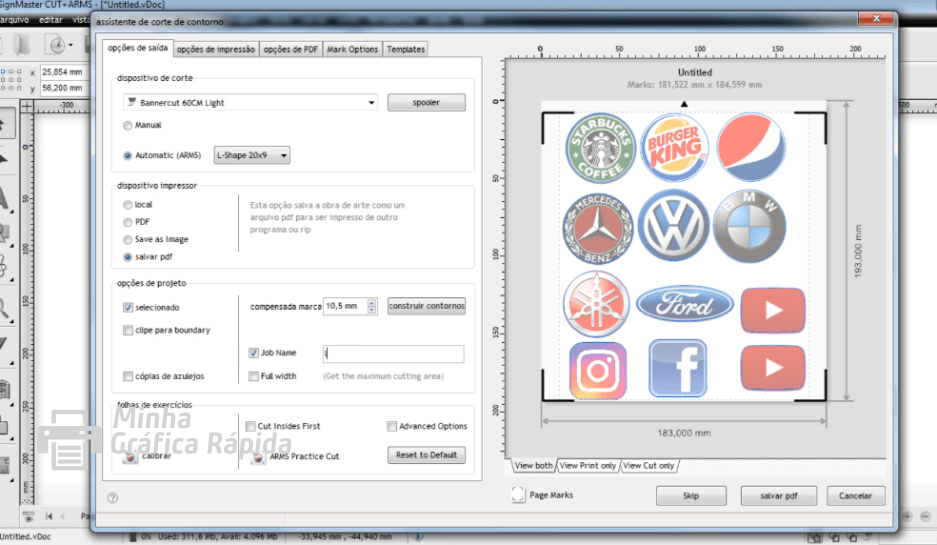The image size is (937, 545).
Task: Click the calibrar icon
Action: pos(130,457)
